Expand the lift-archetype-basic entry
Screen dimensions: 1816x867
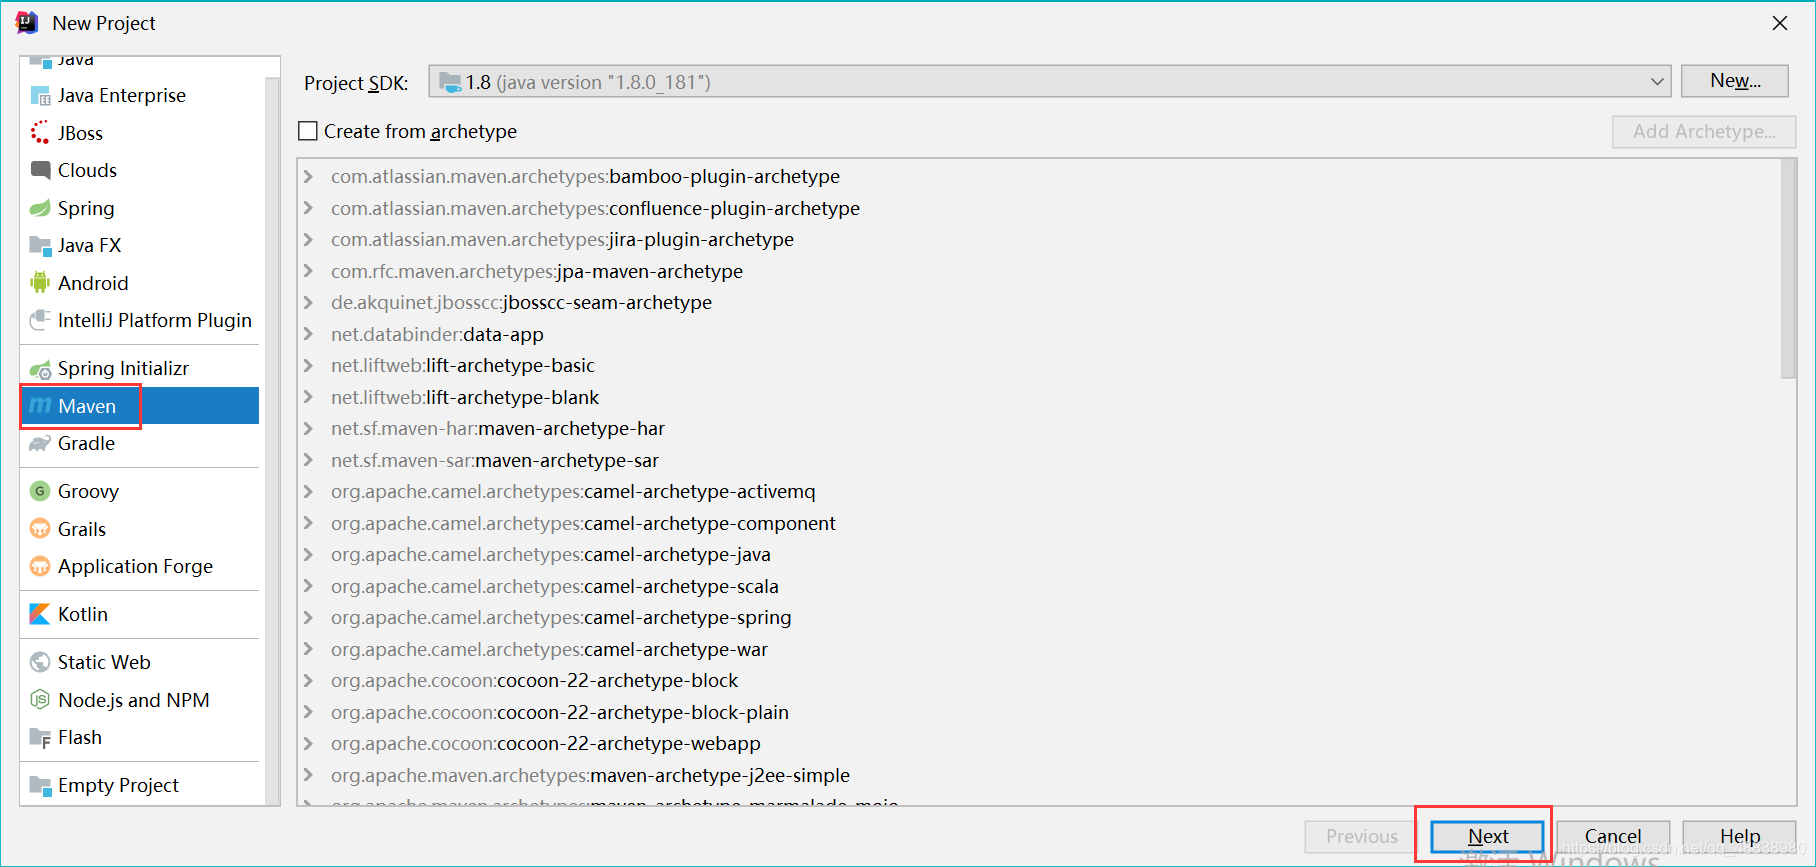click(309, 366)
